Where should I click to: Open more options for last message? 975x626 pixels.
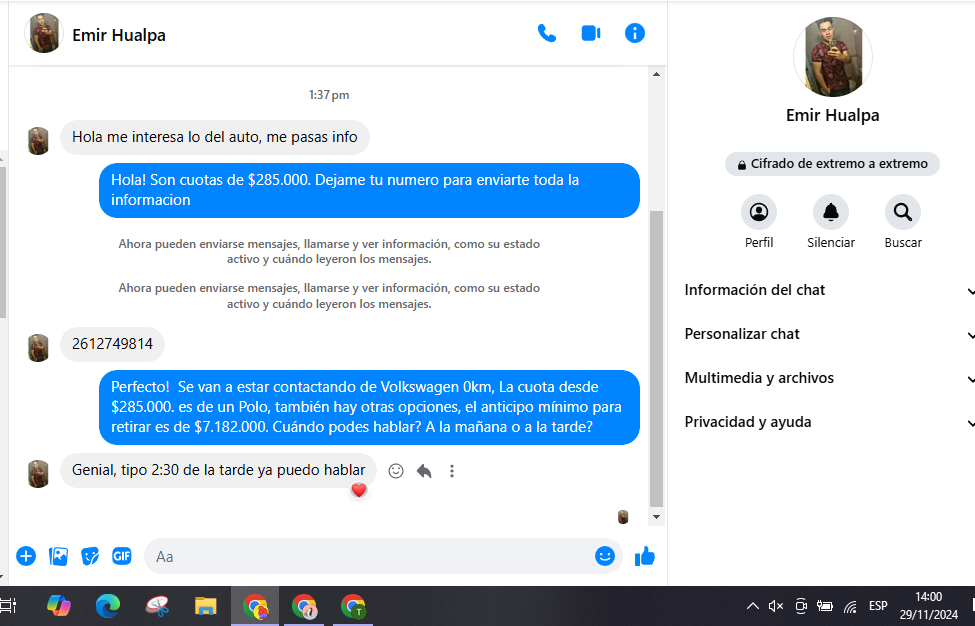point(452,471)
